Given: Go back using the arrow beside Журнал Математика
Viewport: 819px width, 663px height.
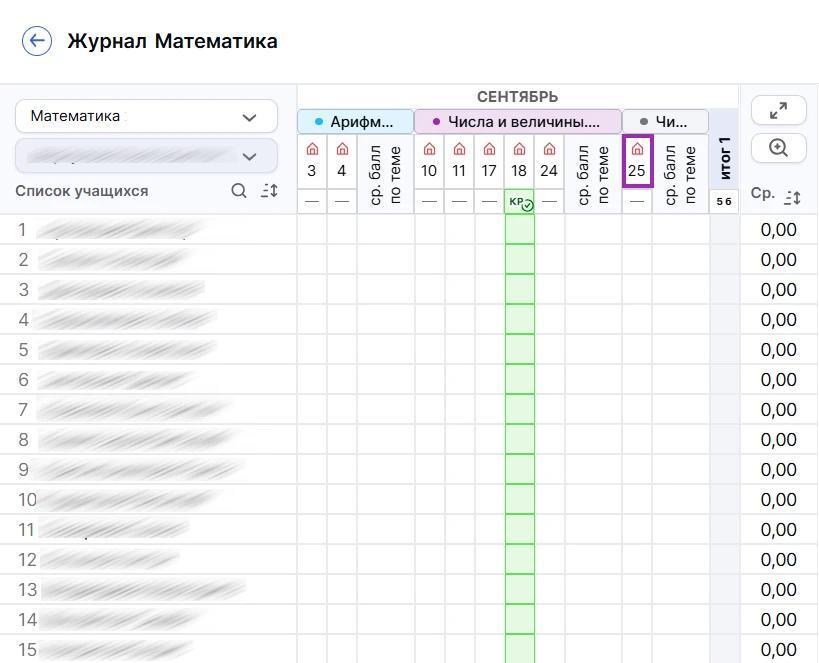Looking at the screenshot, I should pos(37,41).
